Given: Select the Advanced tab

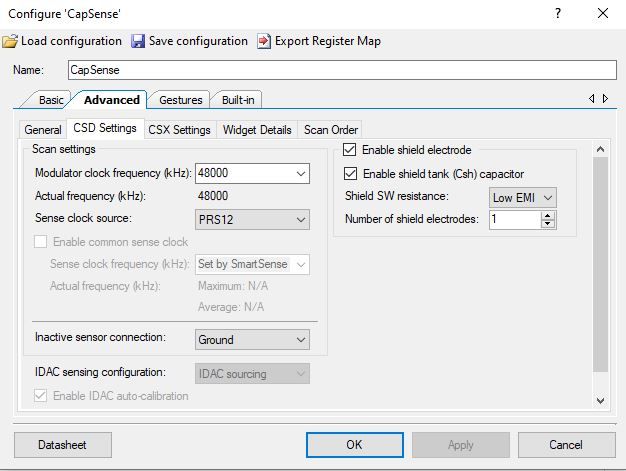Looking at the screenshot, I should click(112, 100).
